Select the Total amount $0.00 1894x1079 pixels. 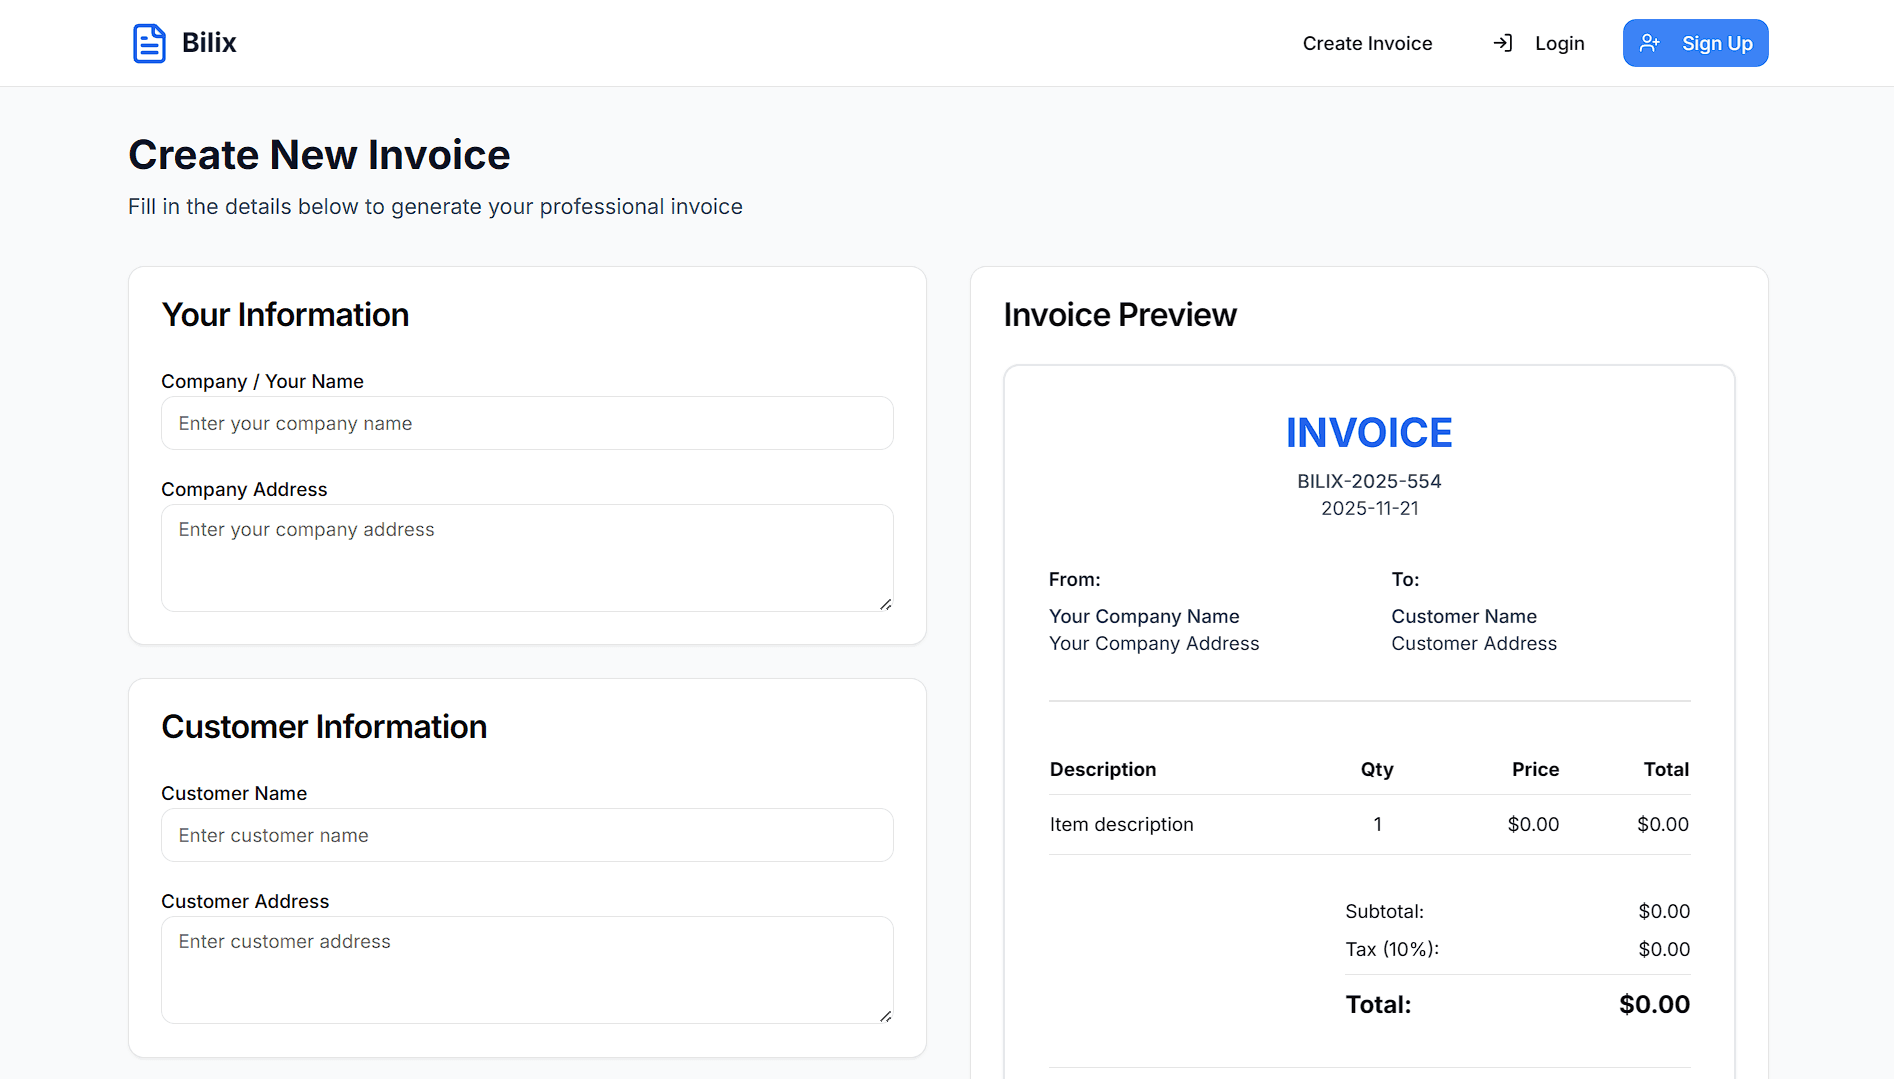click(1654, 1004)
